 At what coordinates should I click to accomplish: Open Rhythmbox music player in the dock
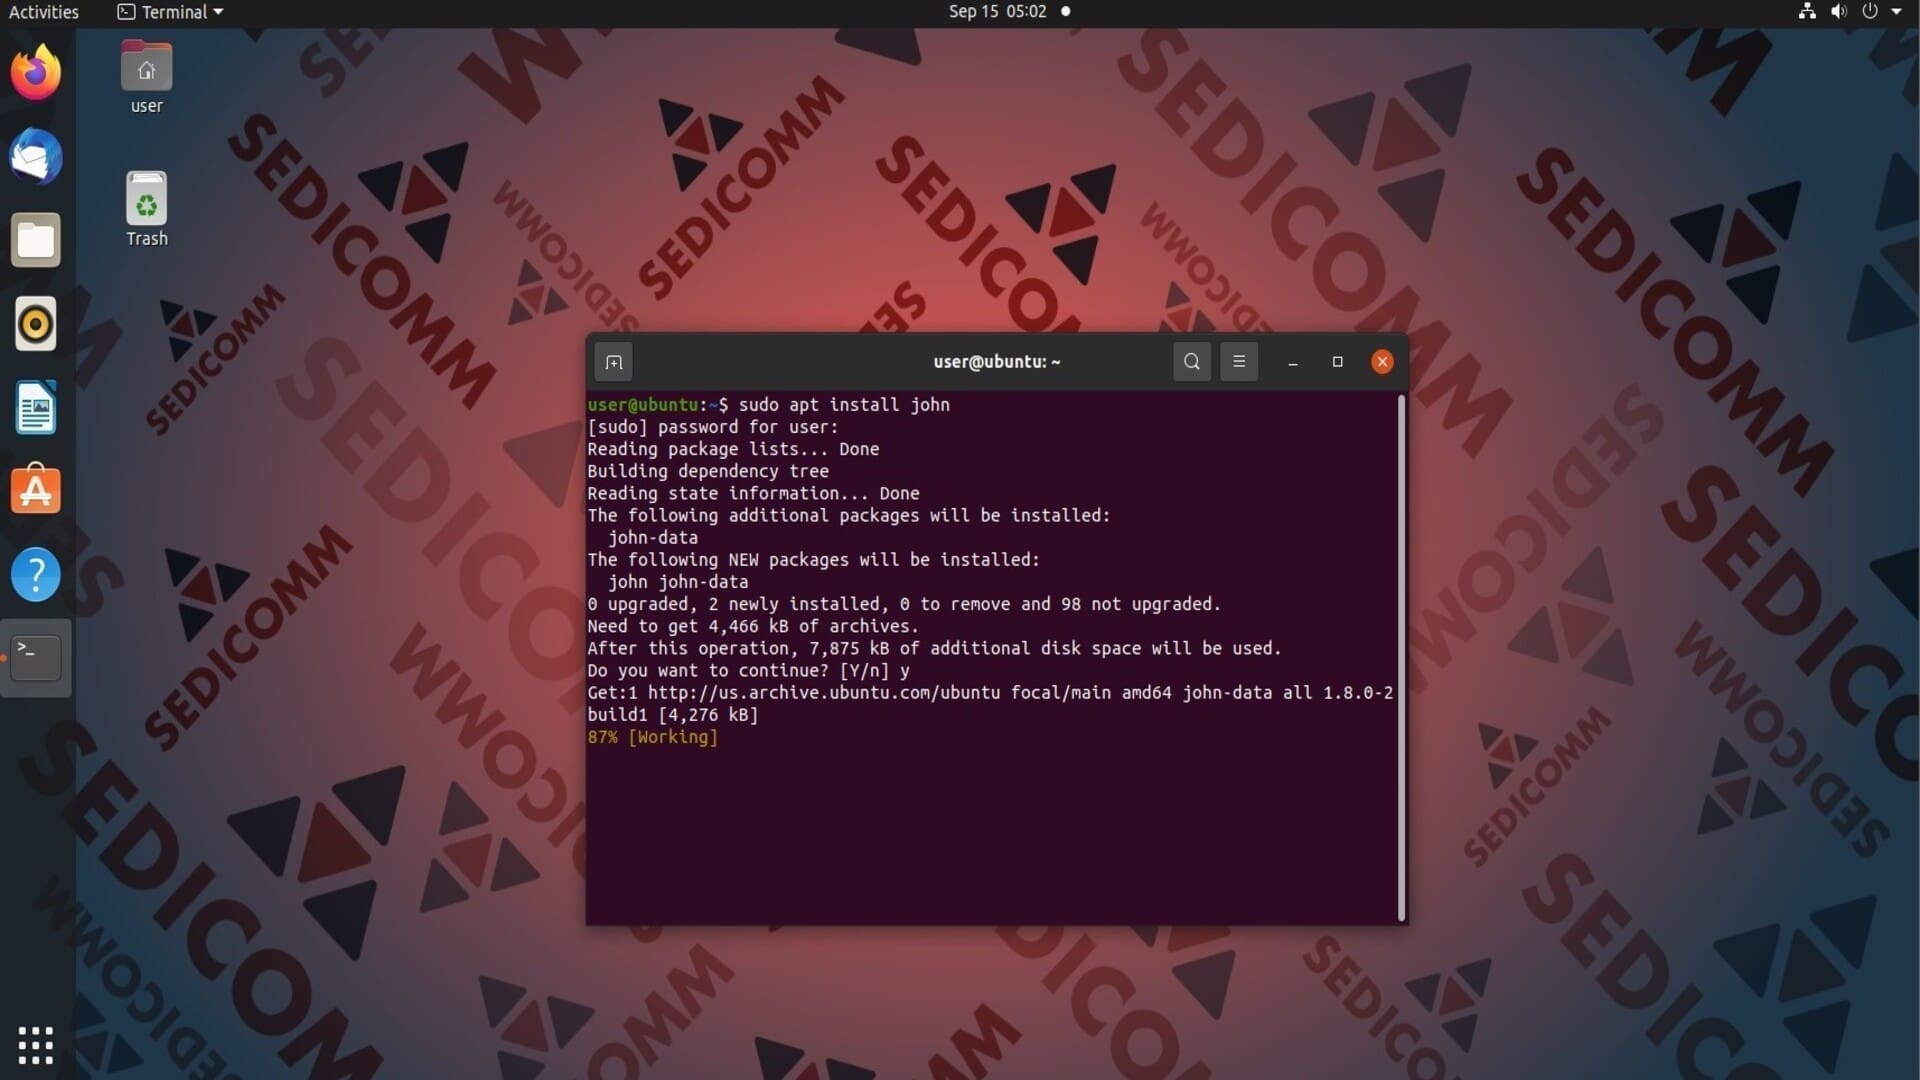(x=36, y=324)
